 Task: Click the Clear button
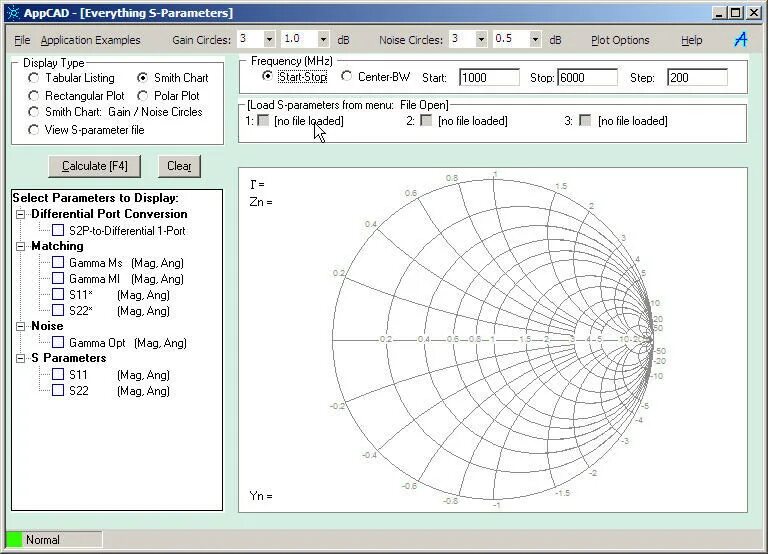point(179,166)
